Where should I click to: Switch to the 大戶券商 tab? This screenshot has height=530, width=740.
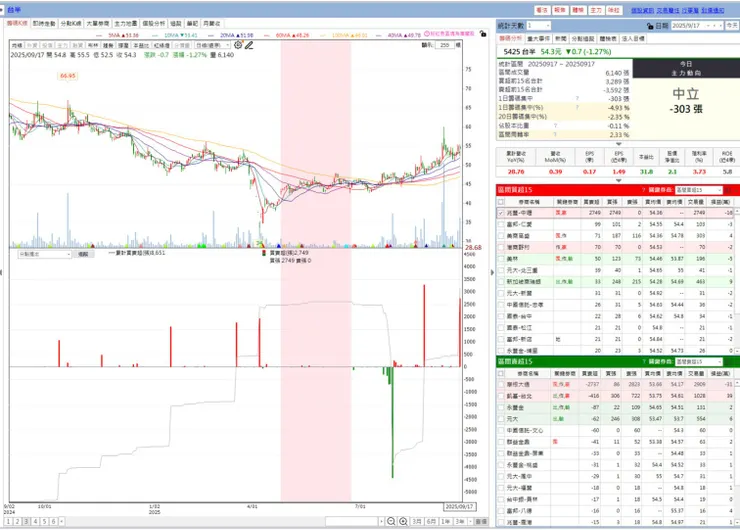tap(98, 23)
